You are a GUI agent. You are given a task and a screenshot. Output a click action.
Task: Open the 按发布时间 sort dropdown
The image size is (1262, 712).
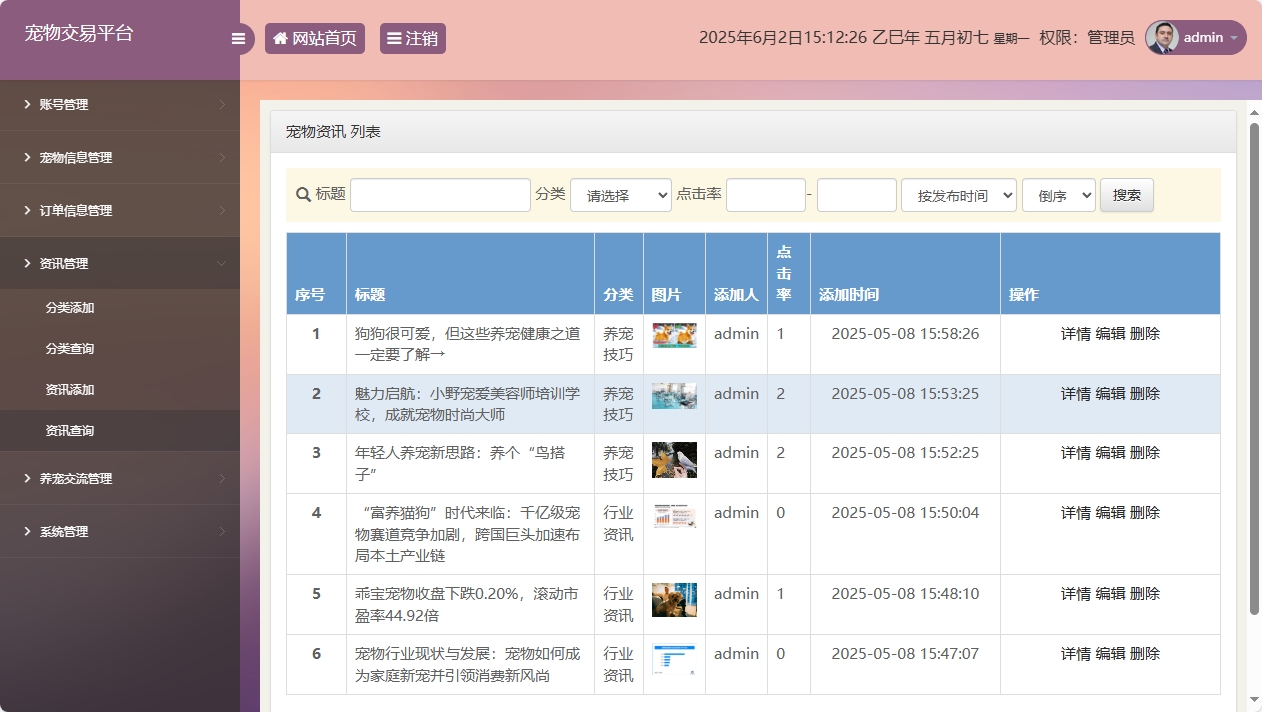(x=958, y=196)
